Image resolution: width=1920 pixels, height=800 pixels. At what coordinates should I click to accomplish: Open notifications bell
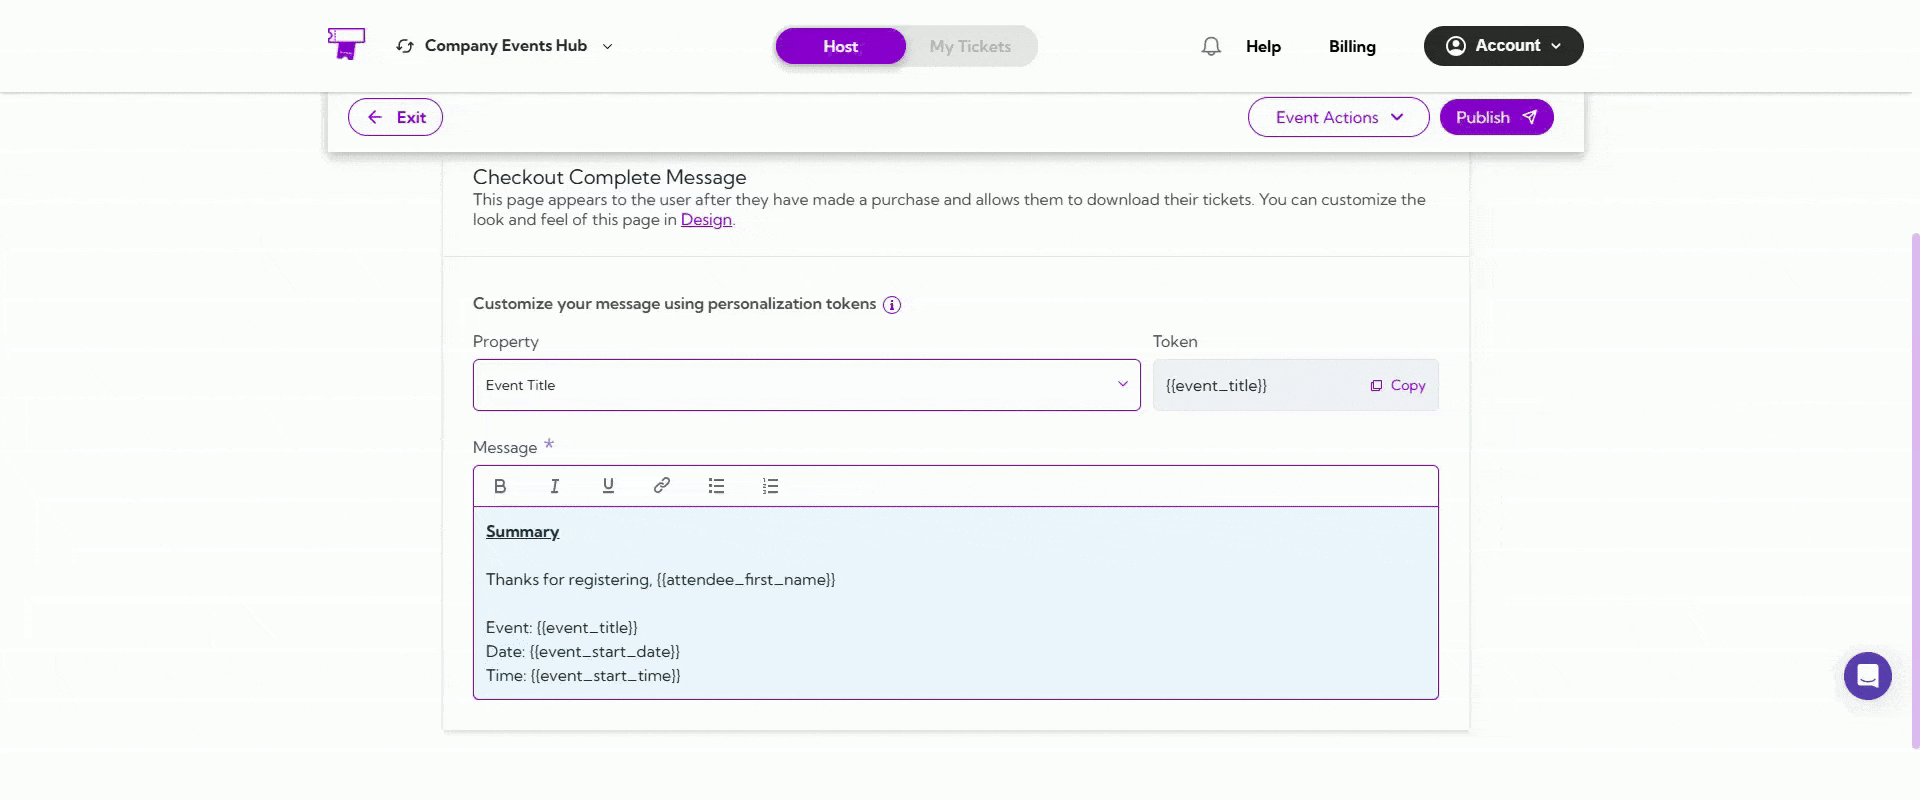pos(1211,46)
